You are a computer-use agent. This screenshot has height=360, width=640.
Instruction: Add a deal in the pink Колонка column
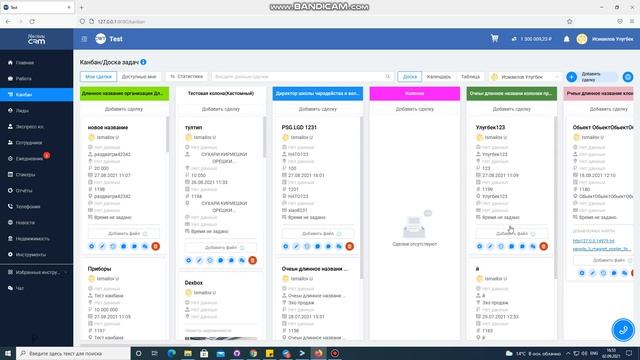(x=414, y=109)
